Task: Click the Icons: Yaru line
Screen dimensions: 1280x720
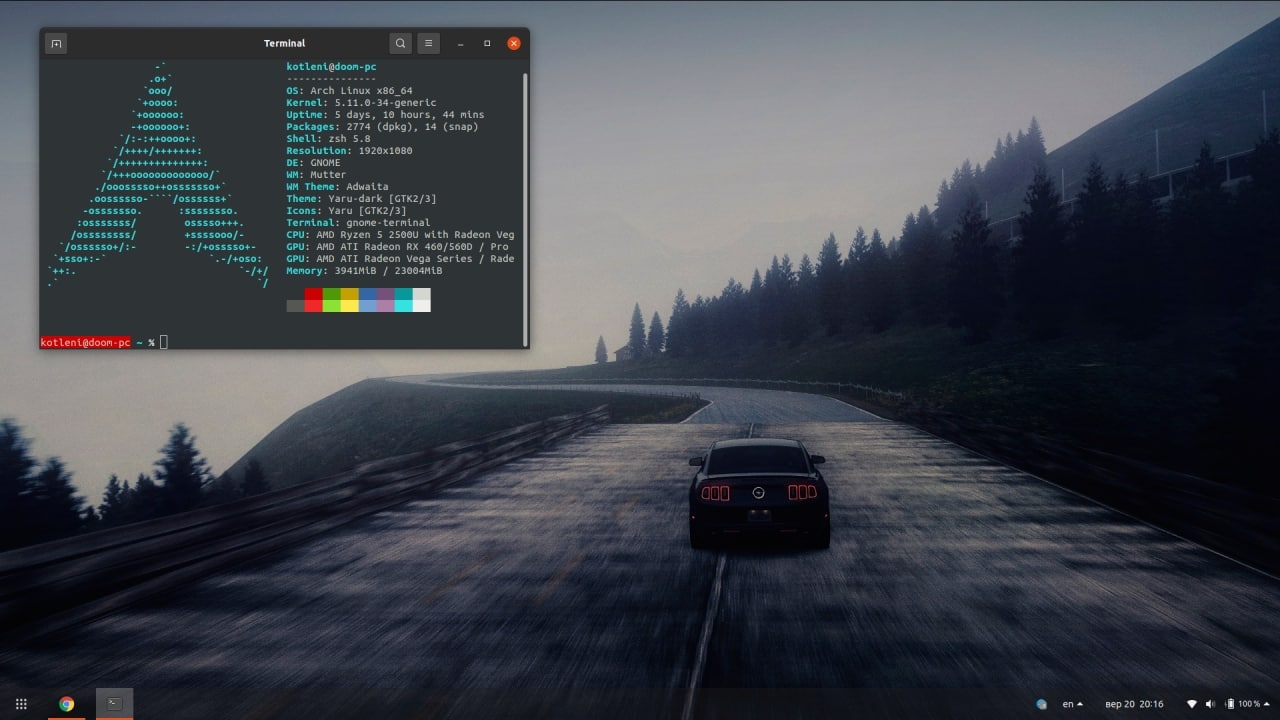Action: [x=346, y=211]
